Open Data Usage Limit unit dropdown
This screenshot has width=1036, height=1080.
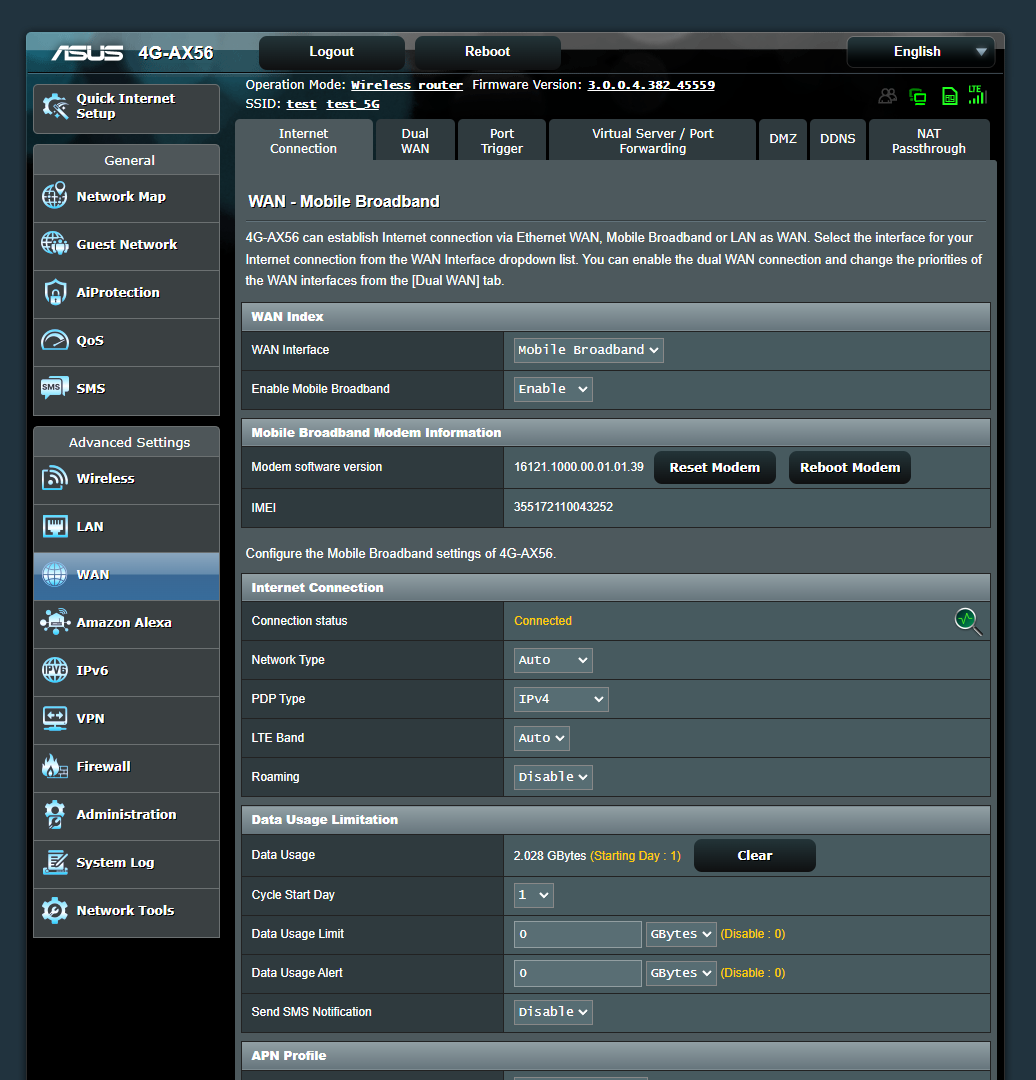pyautogui.click(x=681, y=934)
